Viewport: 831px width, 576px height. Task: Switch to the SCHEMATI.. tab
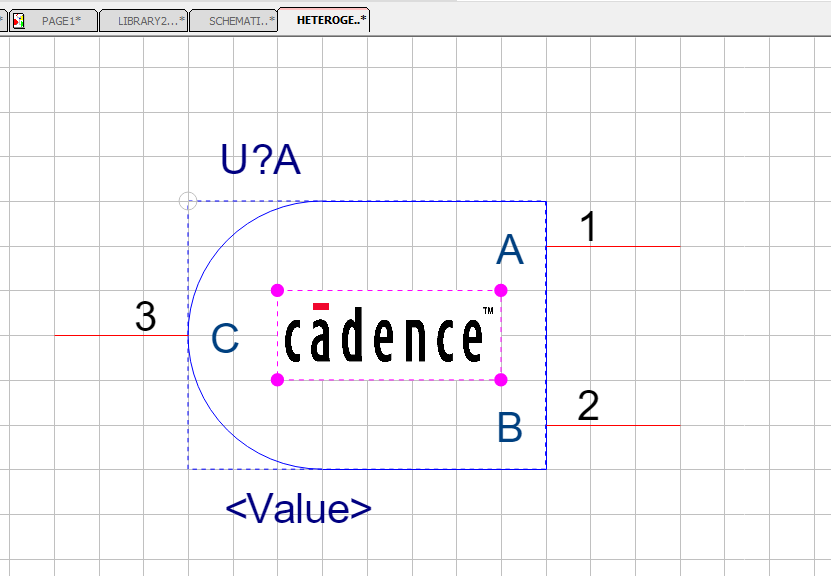(234, 21)
